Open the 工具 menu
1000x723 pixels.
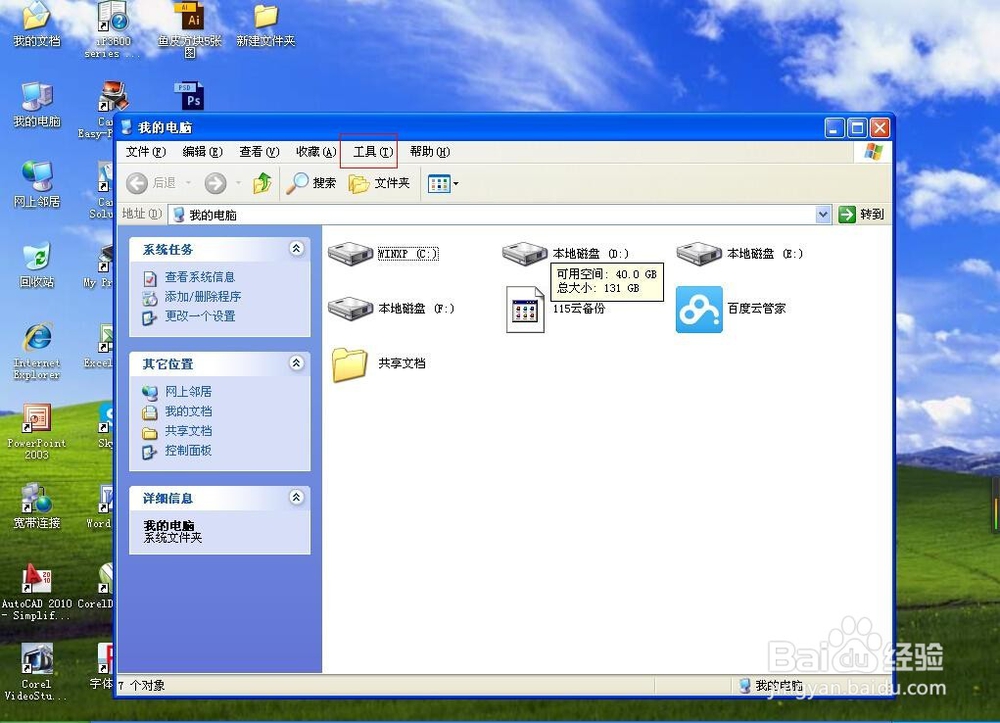click(368, 151)
